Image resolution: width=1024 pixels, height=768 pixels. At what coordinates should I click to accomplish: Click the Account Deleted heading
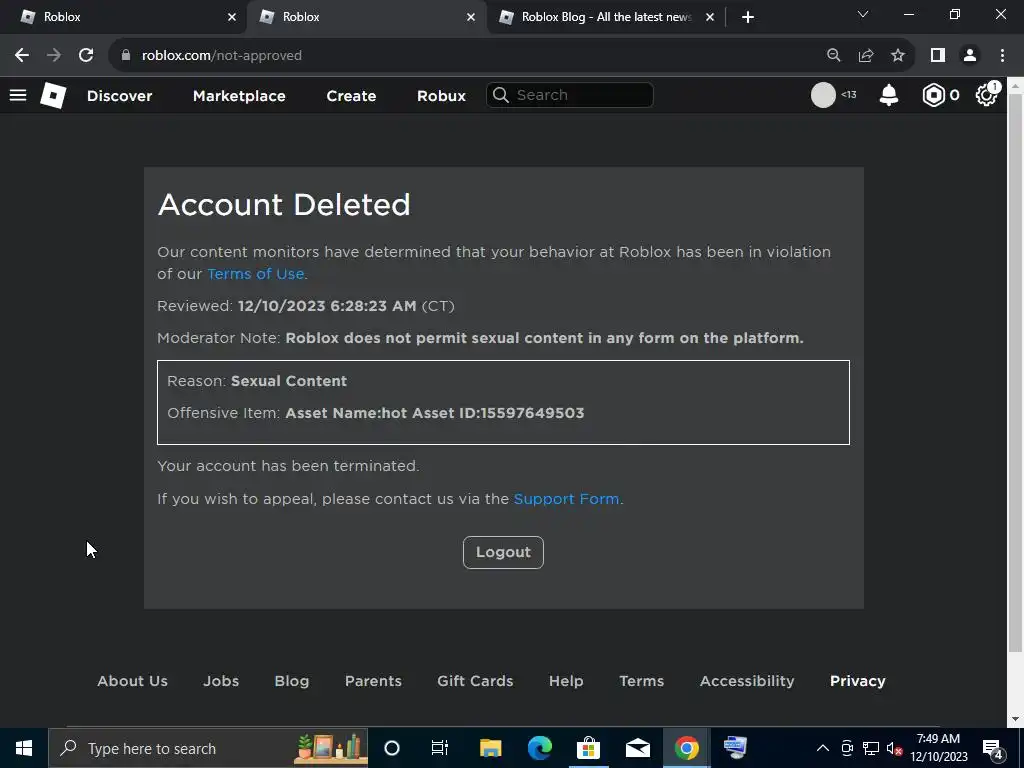coord(284,205)
